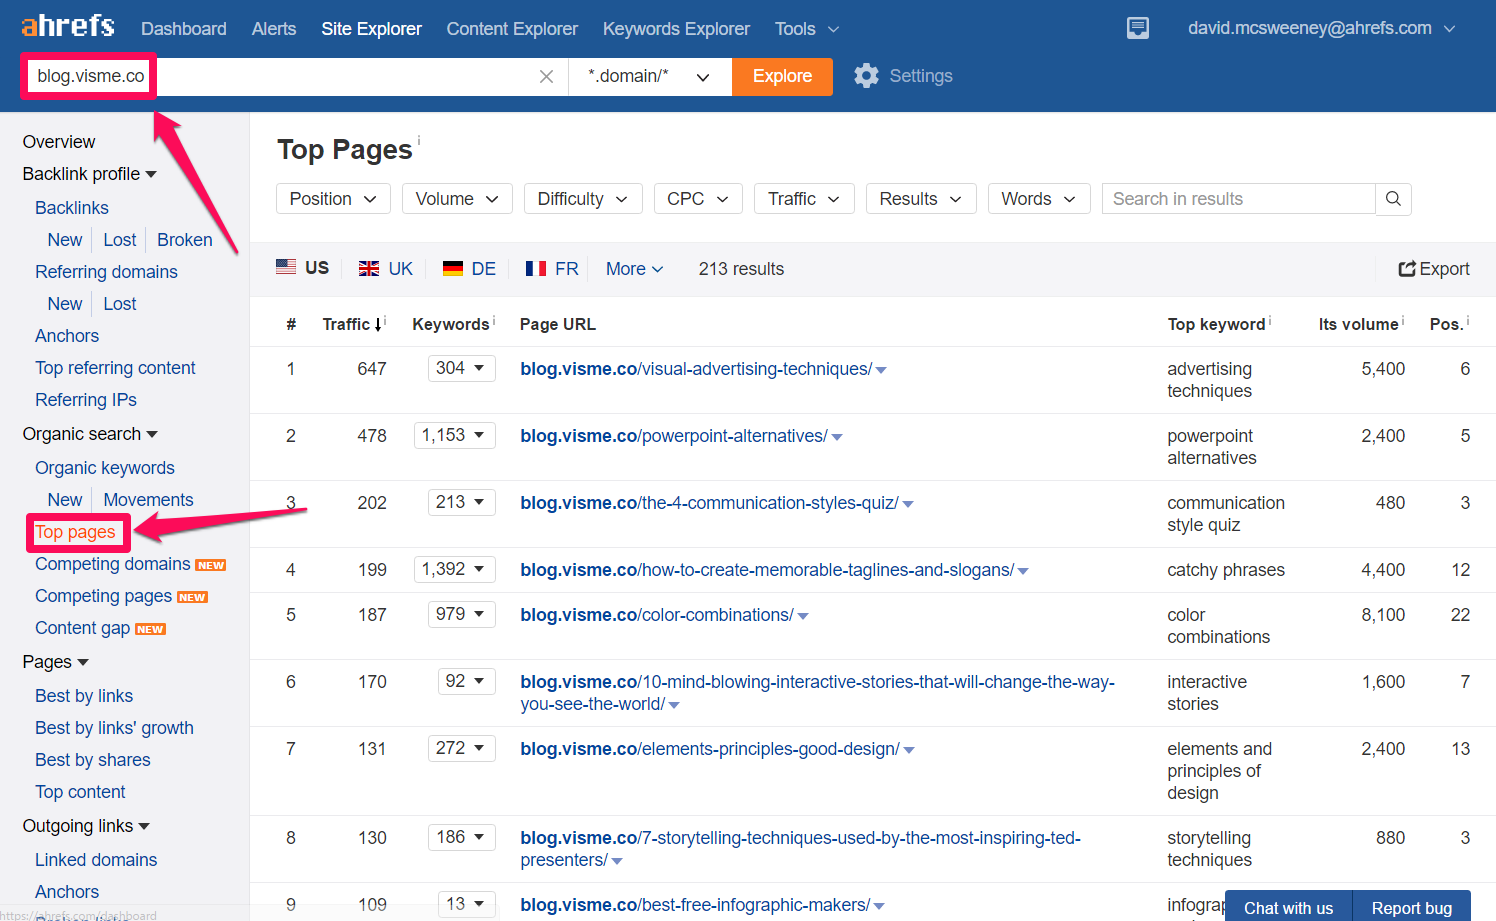Open the notifications message icon
Image resolution: width=1496 pixels, height=921 pixels.
[x=1138, y=28]
